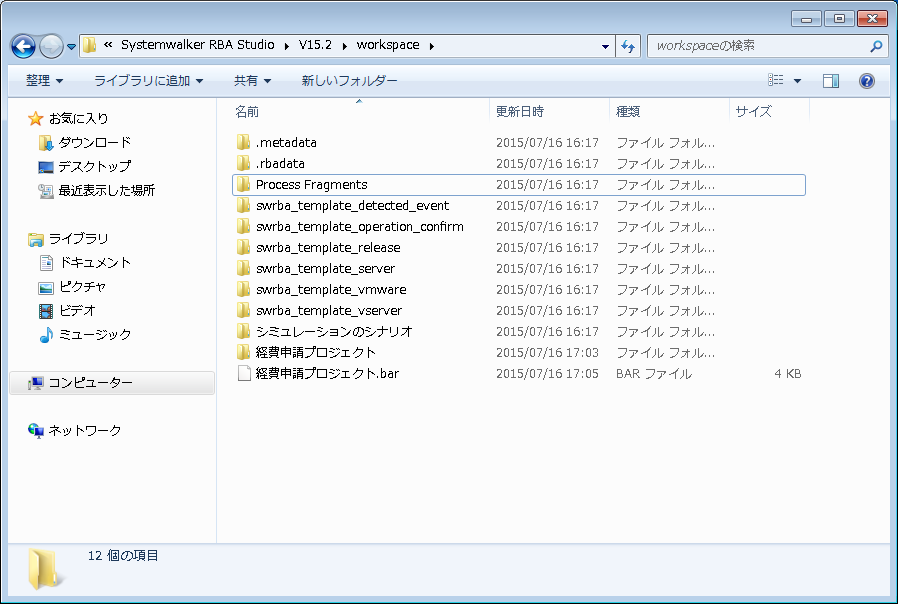Click Systemwalker RBA Studio in address path
Screen dimensions: 898x614
198,45
